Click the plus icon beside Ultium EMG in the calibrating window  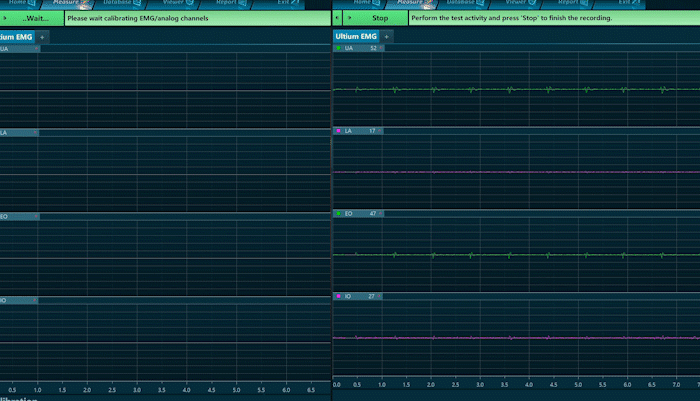[x=42, y=37]
